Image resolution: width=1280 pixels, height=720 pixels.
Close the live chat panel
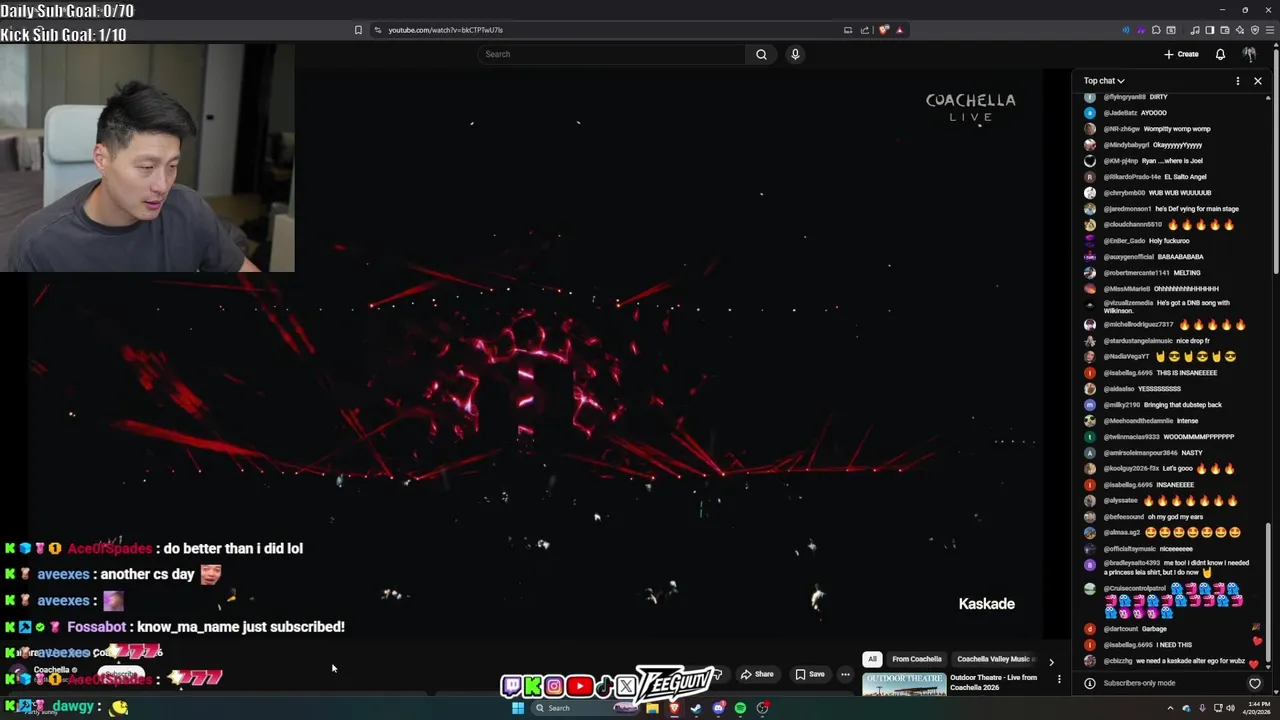point(1258,81)
